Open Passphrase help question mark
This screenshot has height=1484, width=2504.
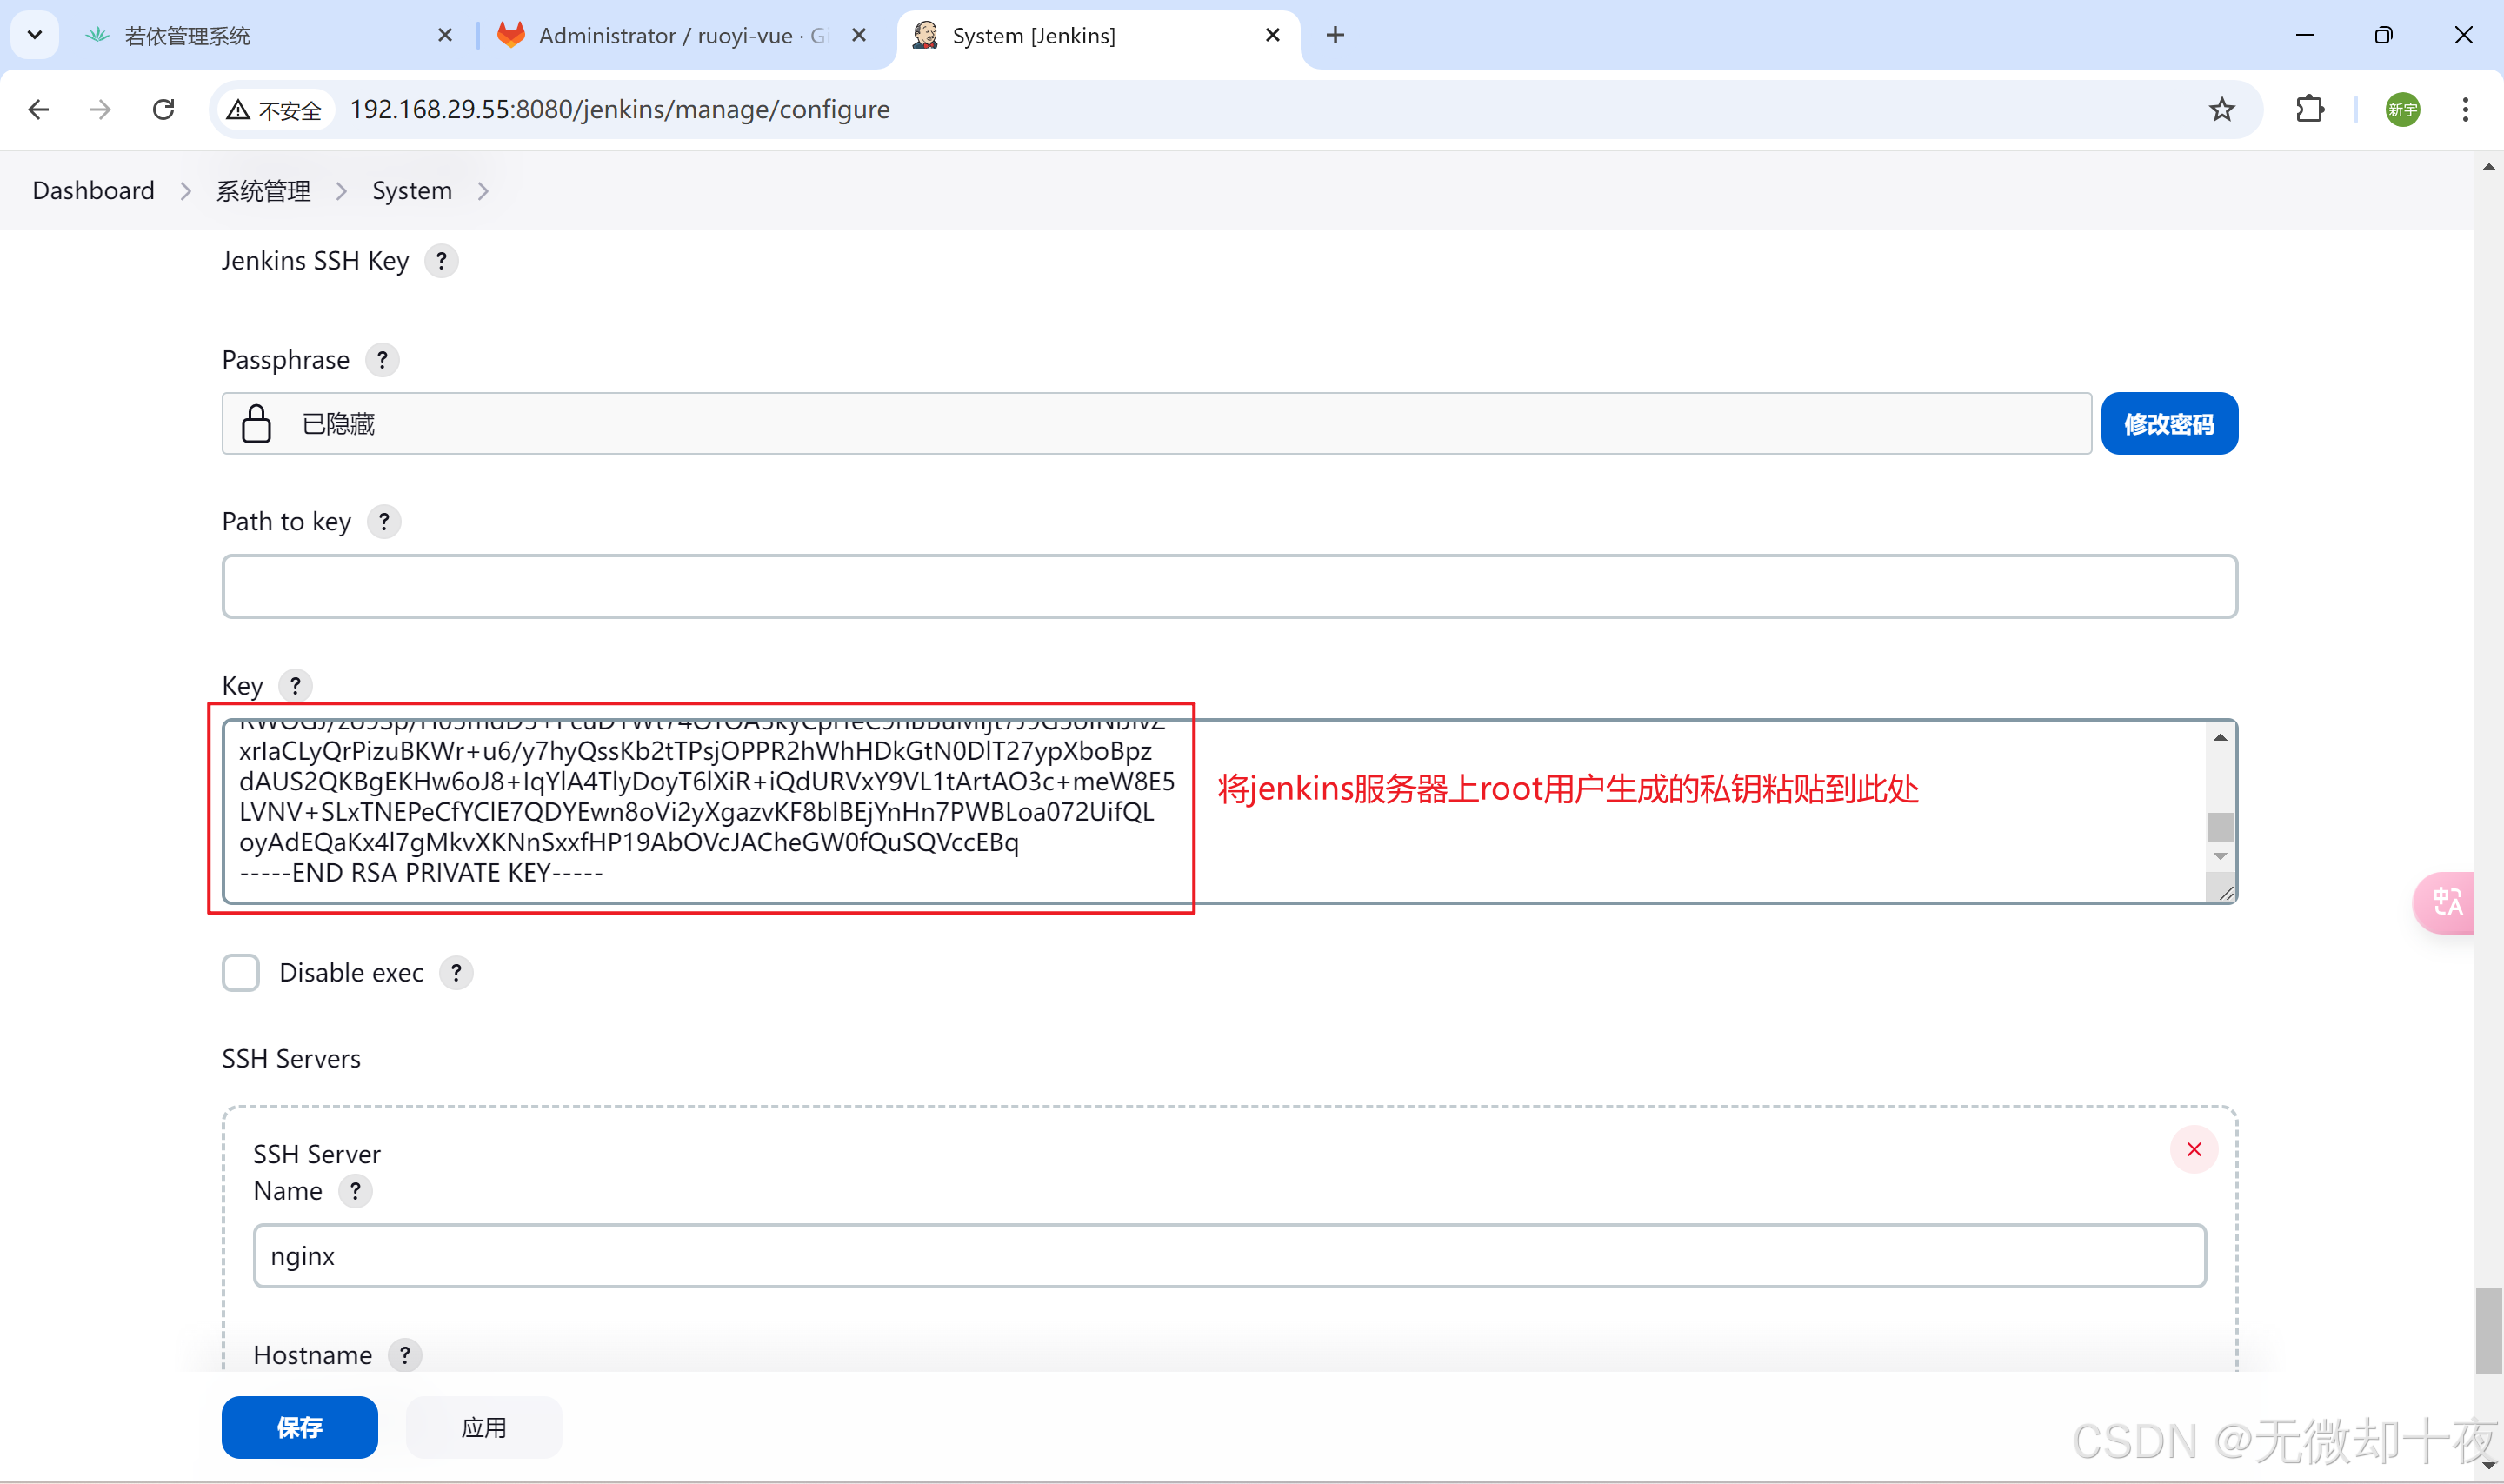(382, 360)
